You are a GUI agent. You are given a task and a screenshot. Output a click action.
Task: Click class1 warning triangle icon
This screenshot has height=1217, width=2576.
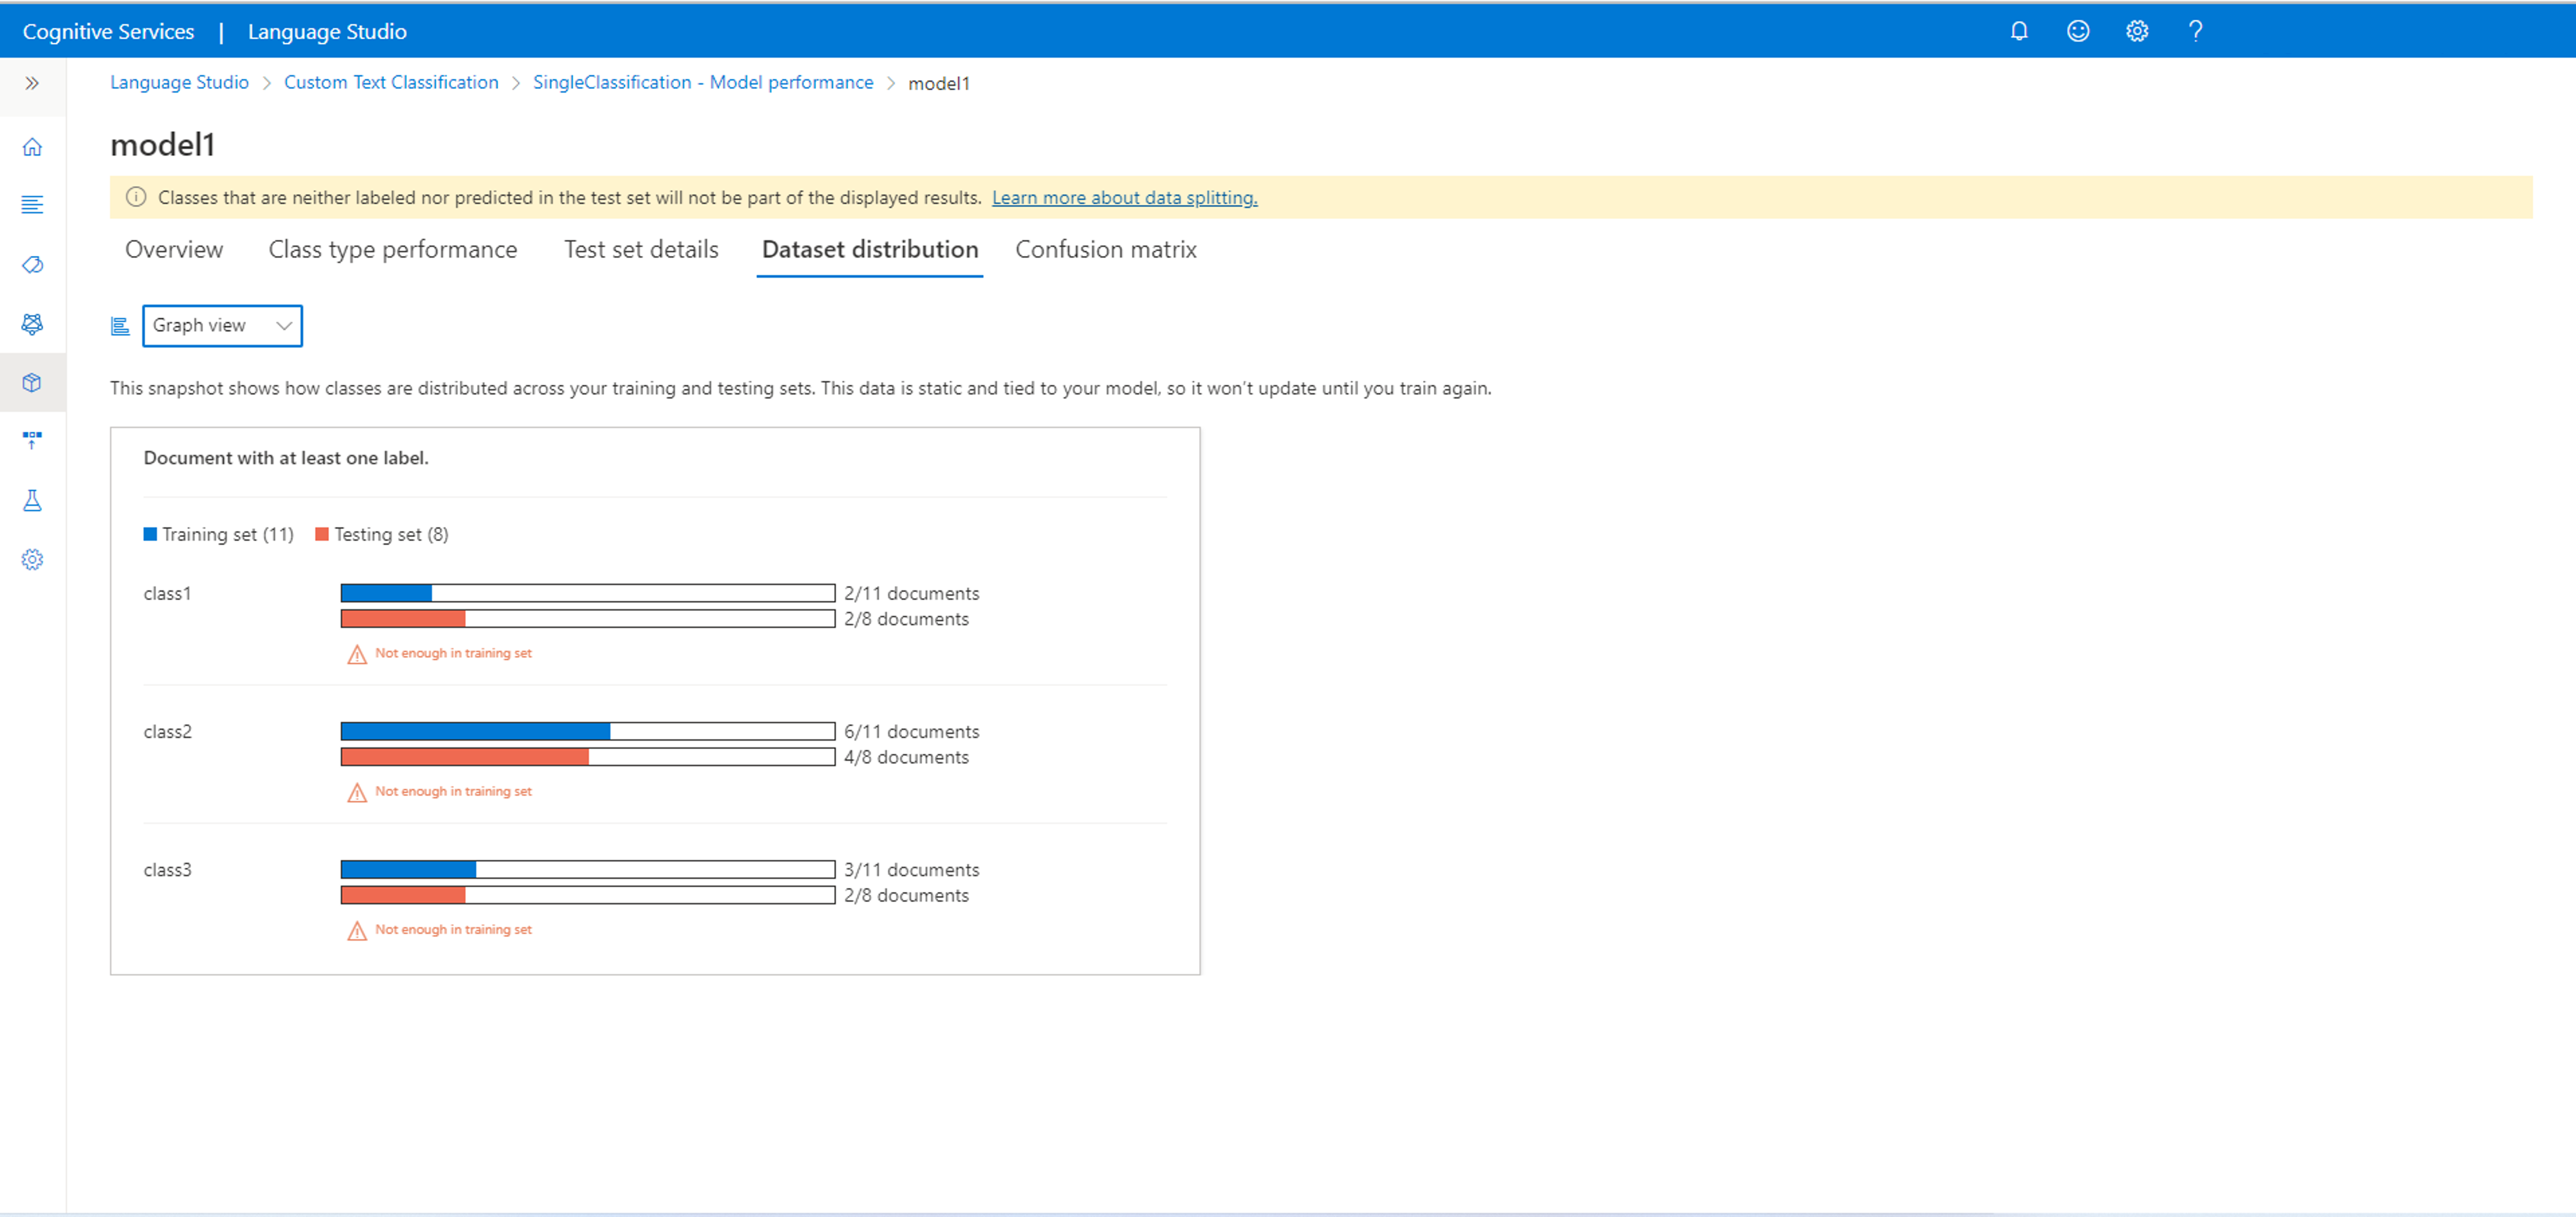point(357,654)
